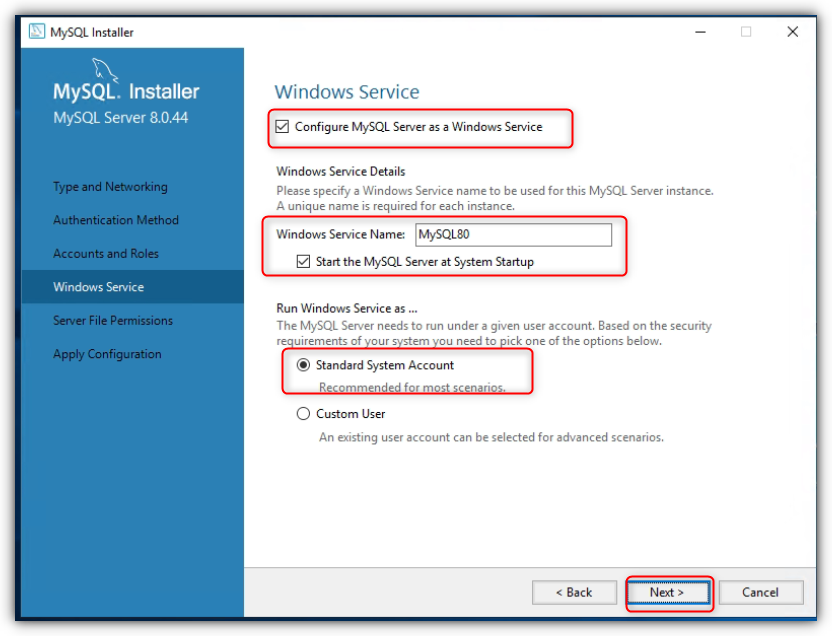Screen dimensions: 832x636
Task: Click the MySQL Installer title bar icon
Action: click(x=37, y=31)
